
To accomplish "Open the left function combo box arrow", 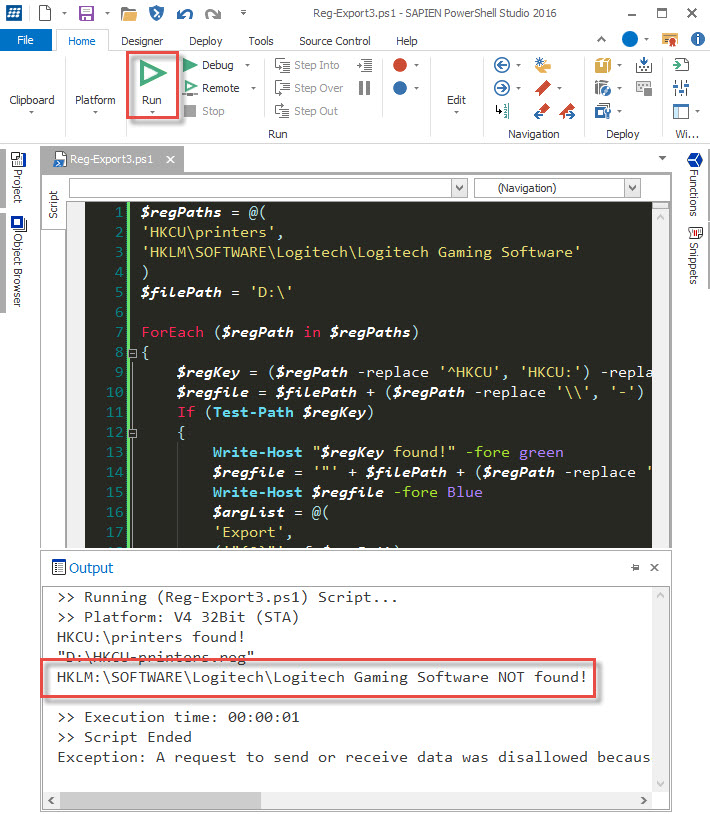I will tap(459, 188).
